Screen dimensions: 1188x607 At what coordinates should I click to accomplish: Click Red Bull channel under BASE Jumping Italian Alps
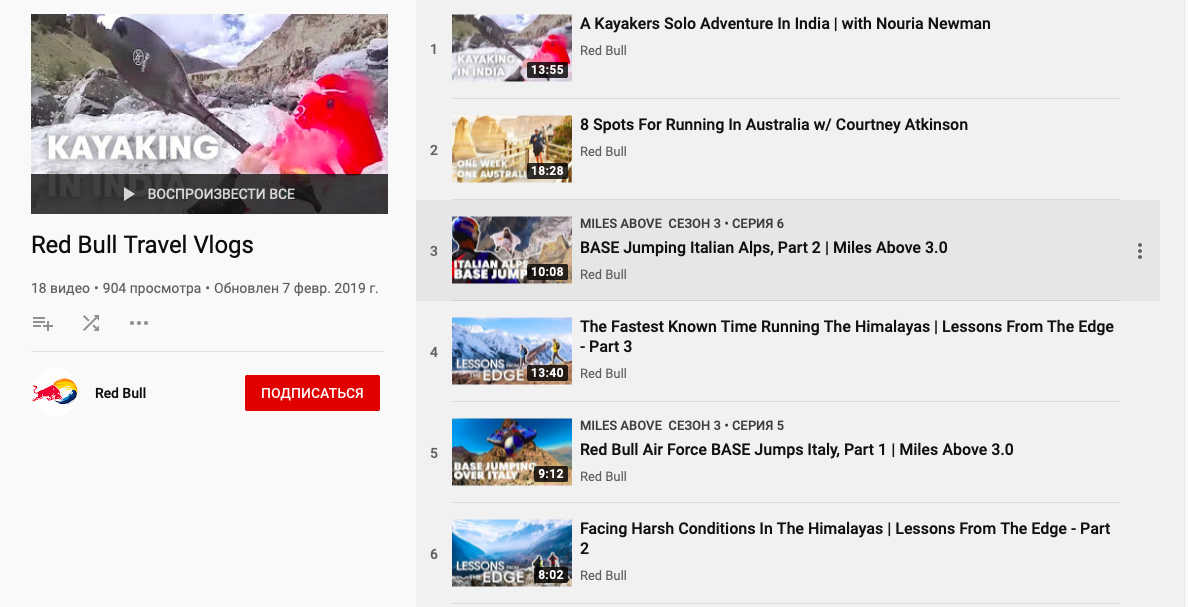click(603, 274)
